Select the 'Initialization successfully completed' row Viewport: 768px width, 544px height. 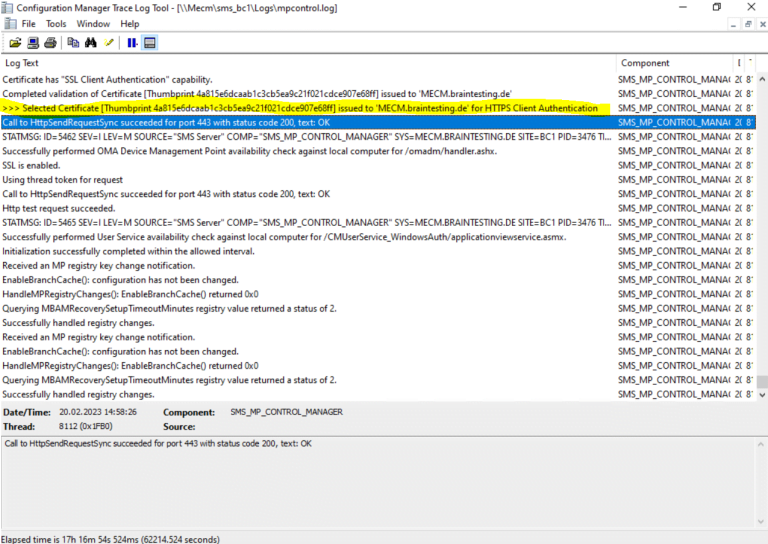[378, 251]
